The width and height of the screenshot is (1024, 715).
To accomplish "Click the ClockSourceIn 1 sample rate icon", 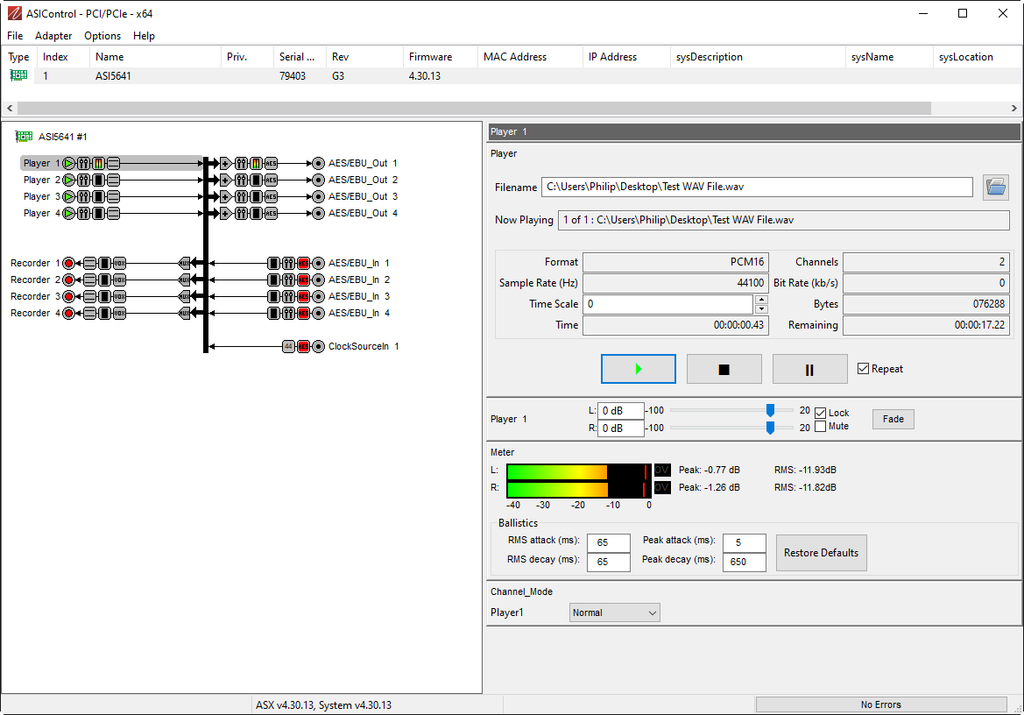I will pyautogui.click(x=288, y=347).
